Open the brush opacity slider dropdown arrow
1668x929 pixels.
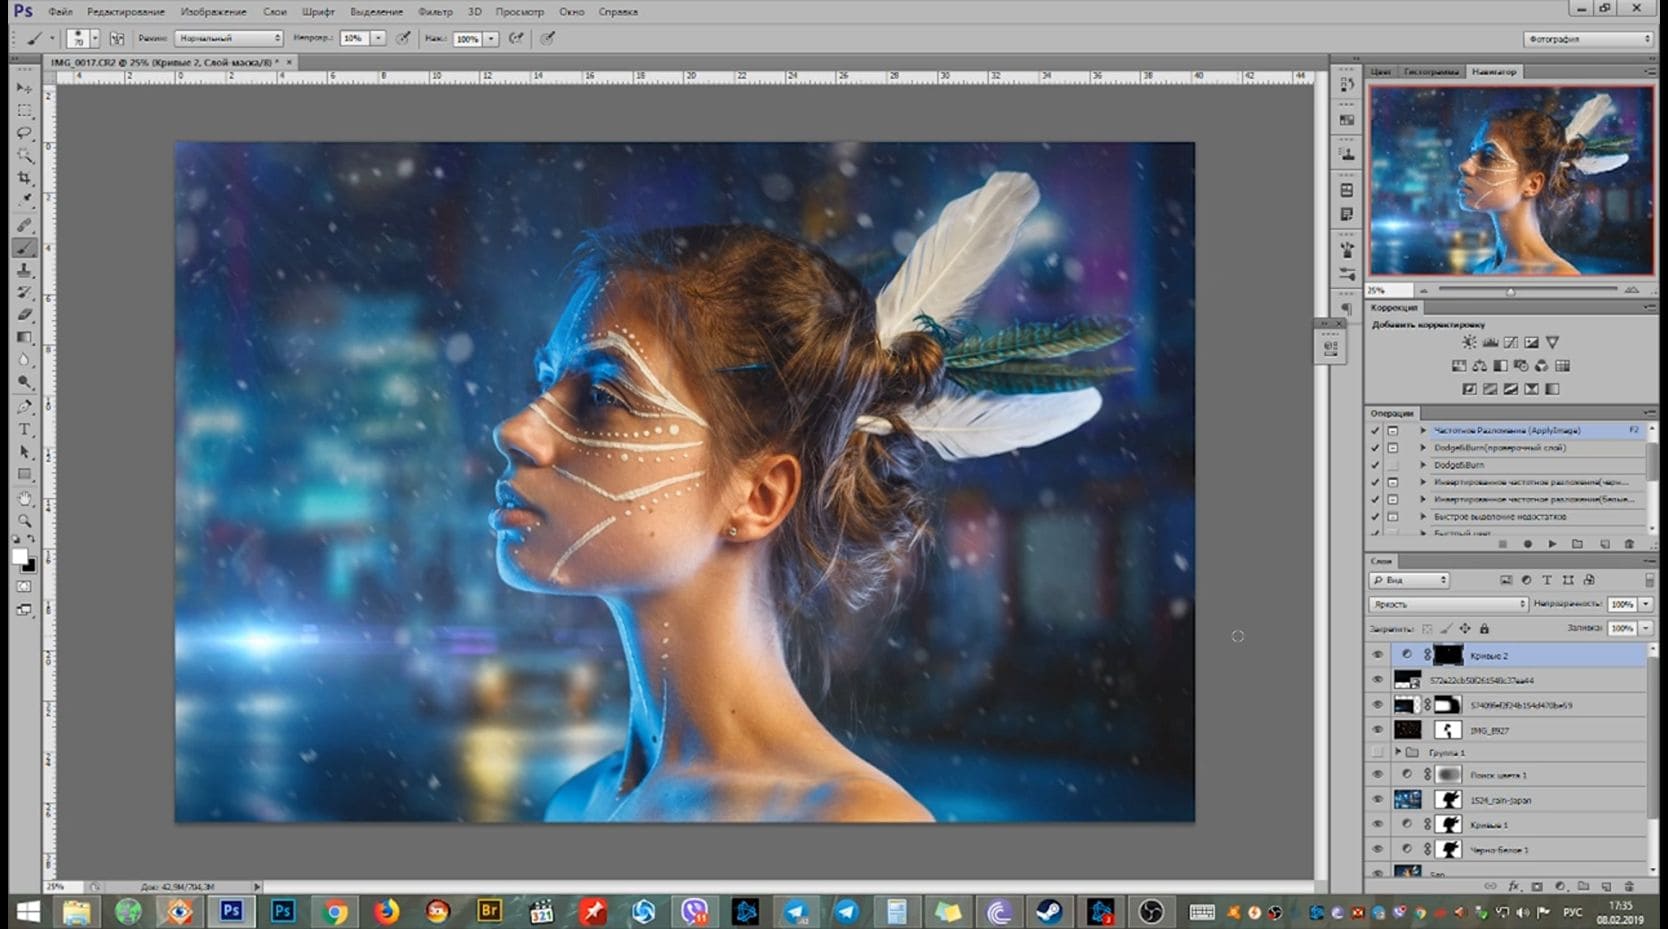point(378,38)
